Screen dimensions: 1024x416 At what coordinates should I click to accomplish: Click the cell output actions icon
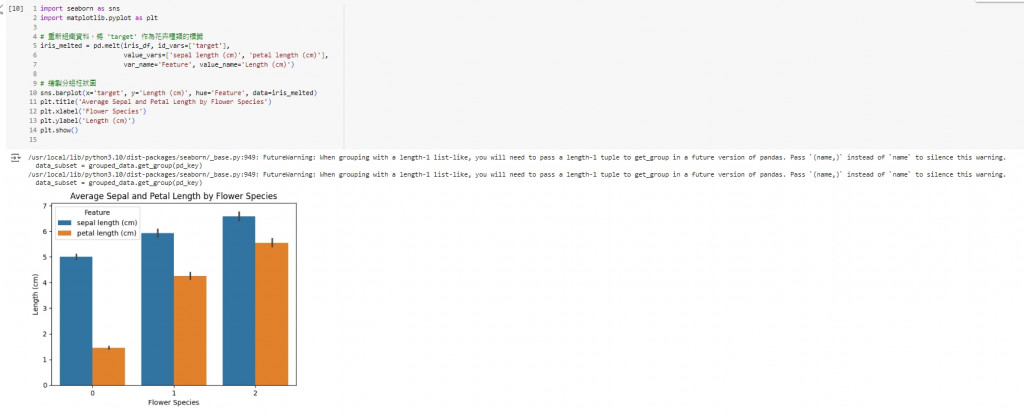pyautogui.click(x=15, y=158)
